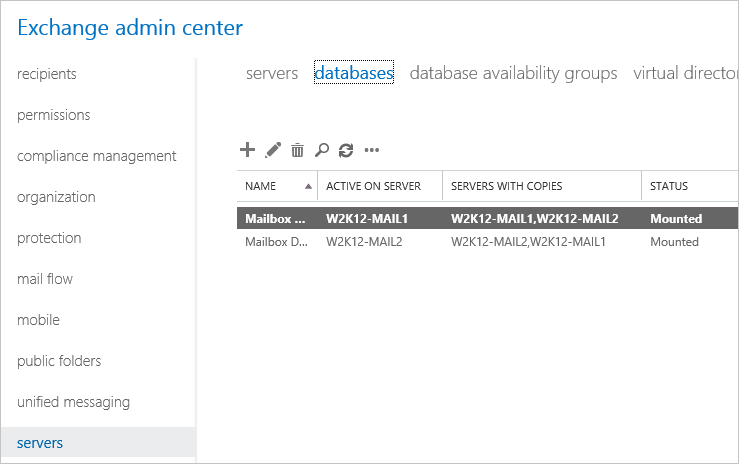739x464 pixels.
Task: Click the Add (plus) database icon
Action: click(247, 150)
